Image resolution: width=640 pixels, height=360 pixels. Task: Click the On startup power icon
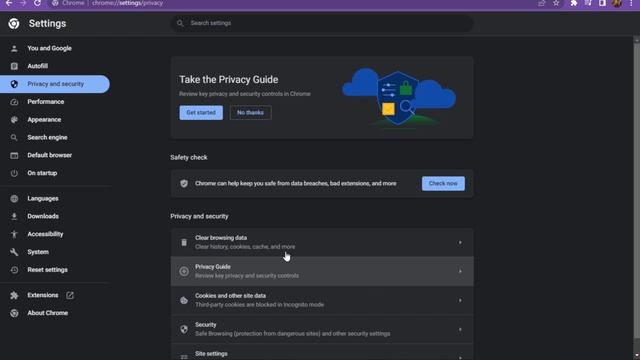click(x=14, y=173)
